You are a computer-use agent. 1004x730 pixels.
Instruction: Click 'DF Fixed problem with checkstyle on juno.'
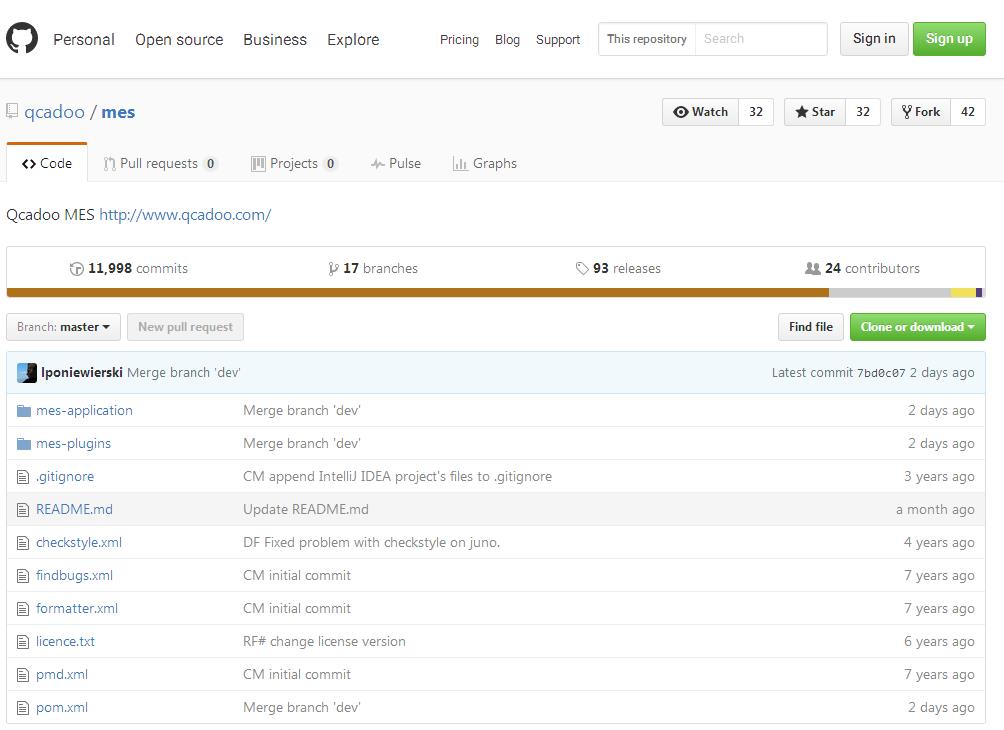(371, 543)
